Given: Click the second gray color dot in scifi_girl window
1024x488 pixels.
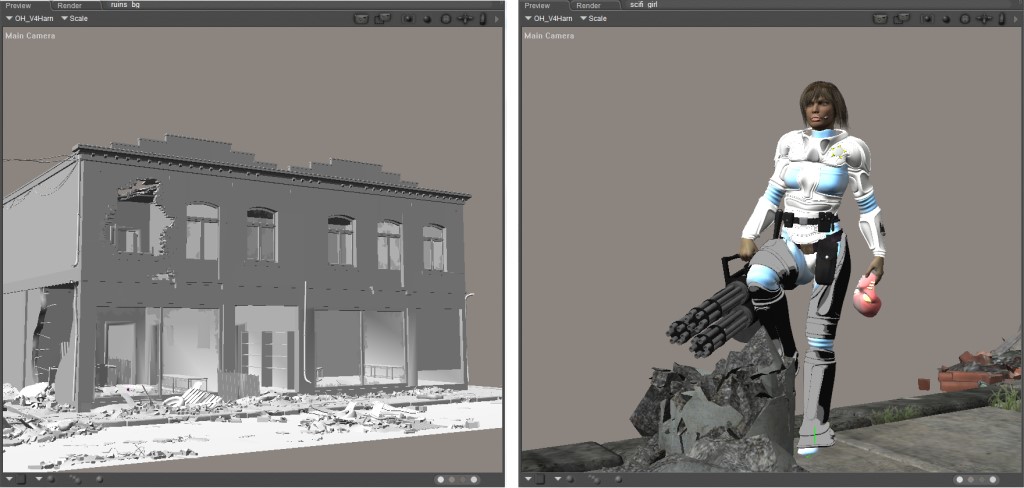Looking at the screenshot, I should [971, 480].
